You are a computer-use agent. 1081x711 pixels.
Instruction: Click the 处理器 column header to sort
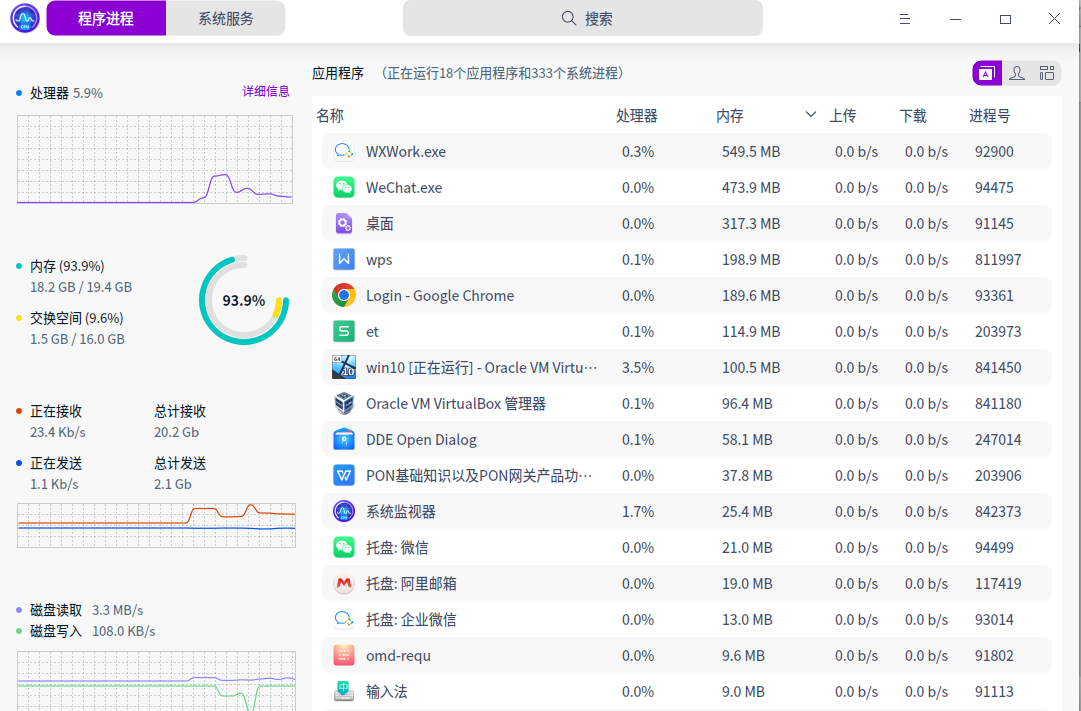637,115
